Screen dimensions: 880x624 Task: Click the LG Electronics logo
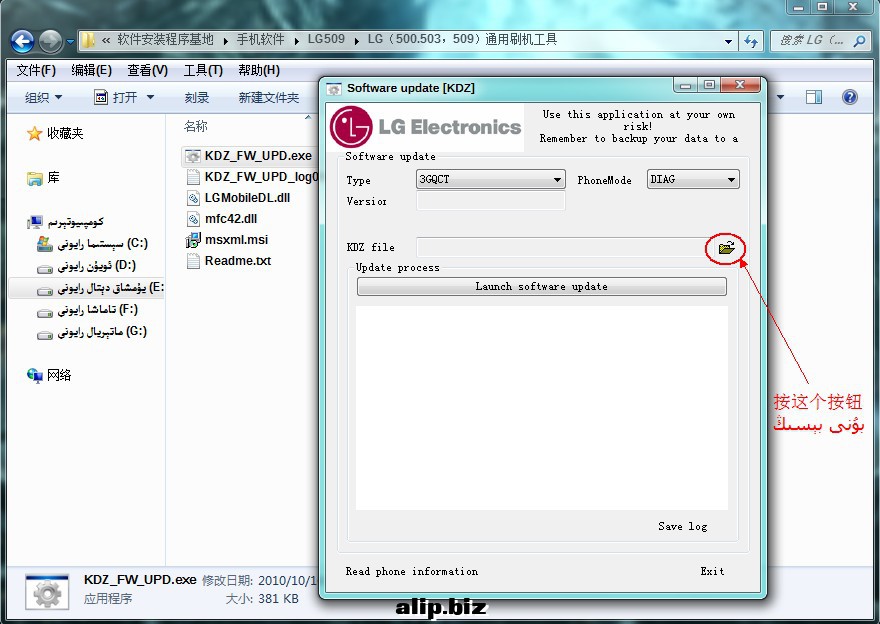pos(425,127)
